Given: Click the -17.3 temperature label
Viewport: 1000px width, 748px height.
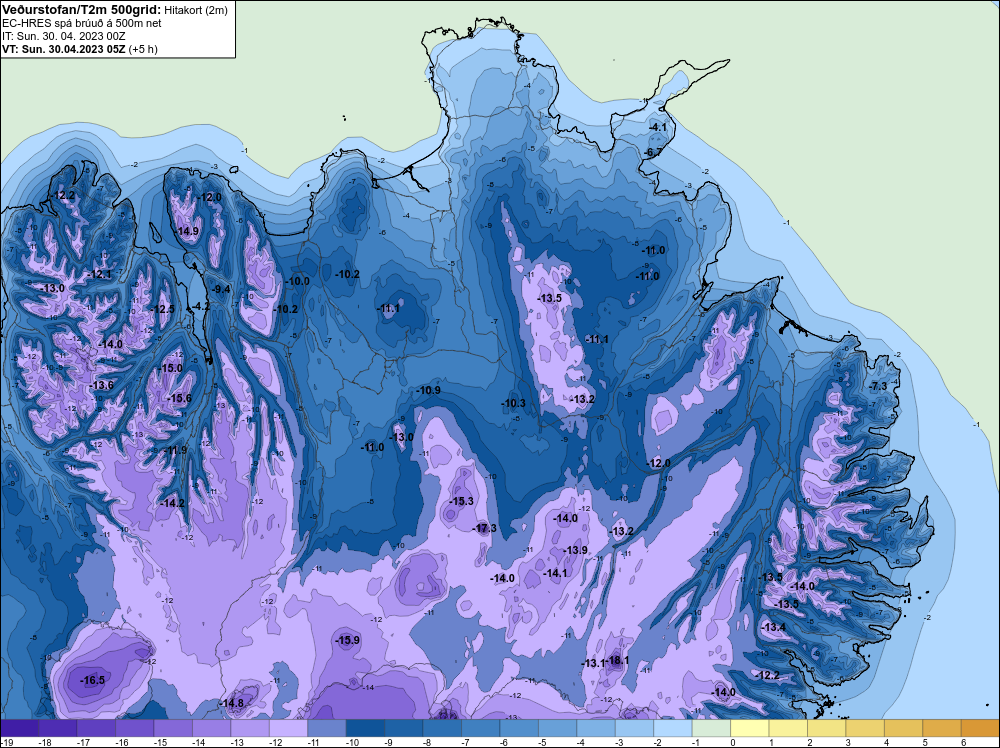Looking at the screenshot, I should [485, 528].
